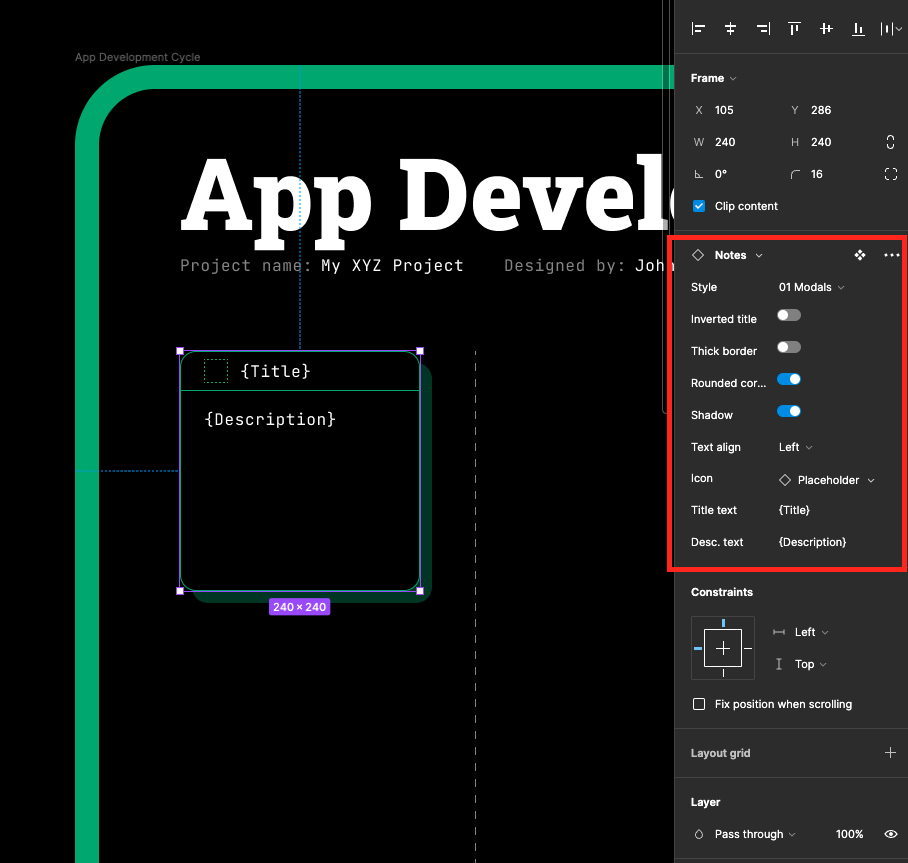Select the align horizontal centers icon
This screenshot has width=908, height=863.
[x=729, y=28]
